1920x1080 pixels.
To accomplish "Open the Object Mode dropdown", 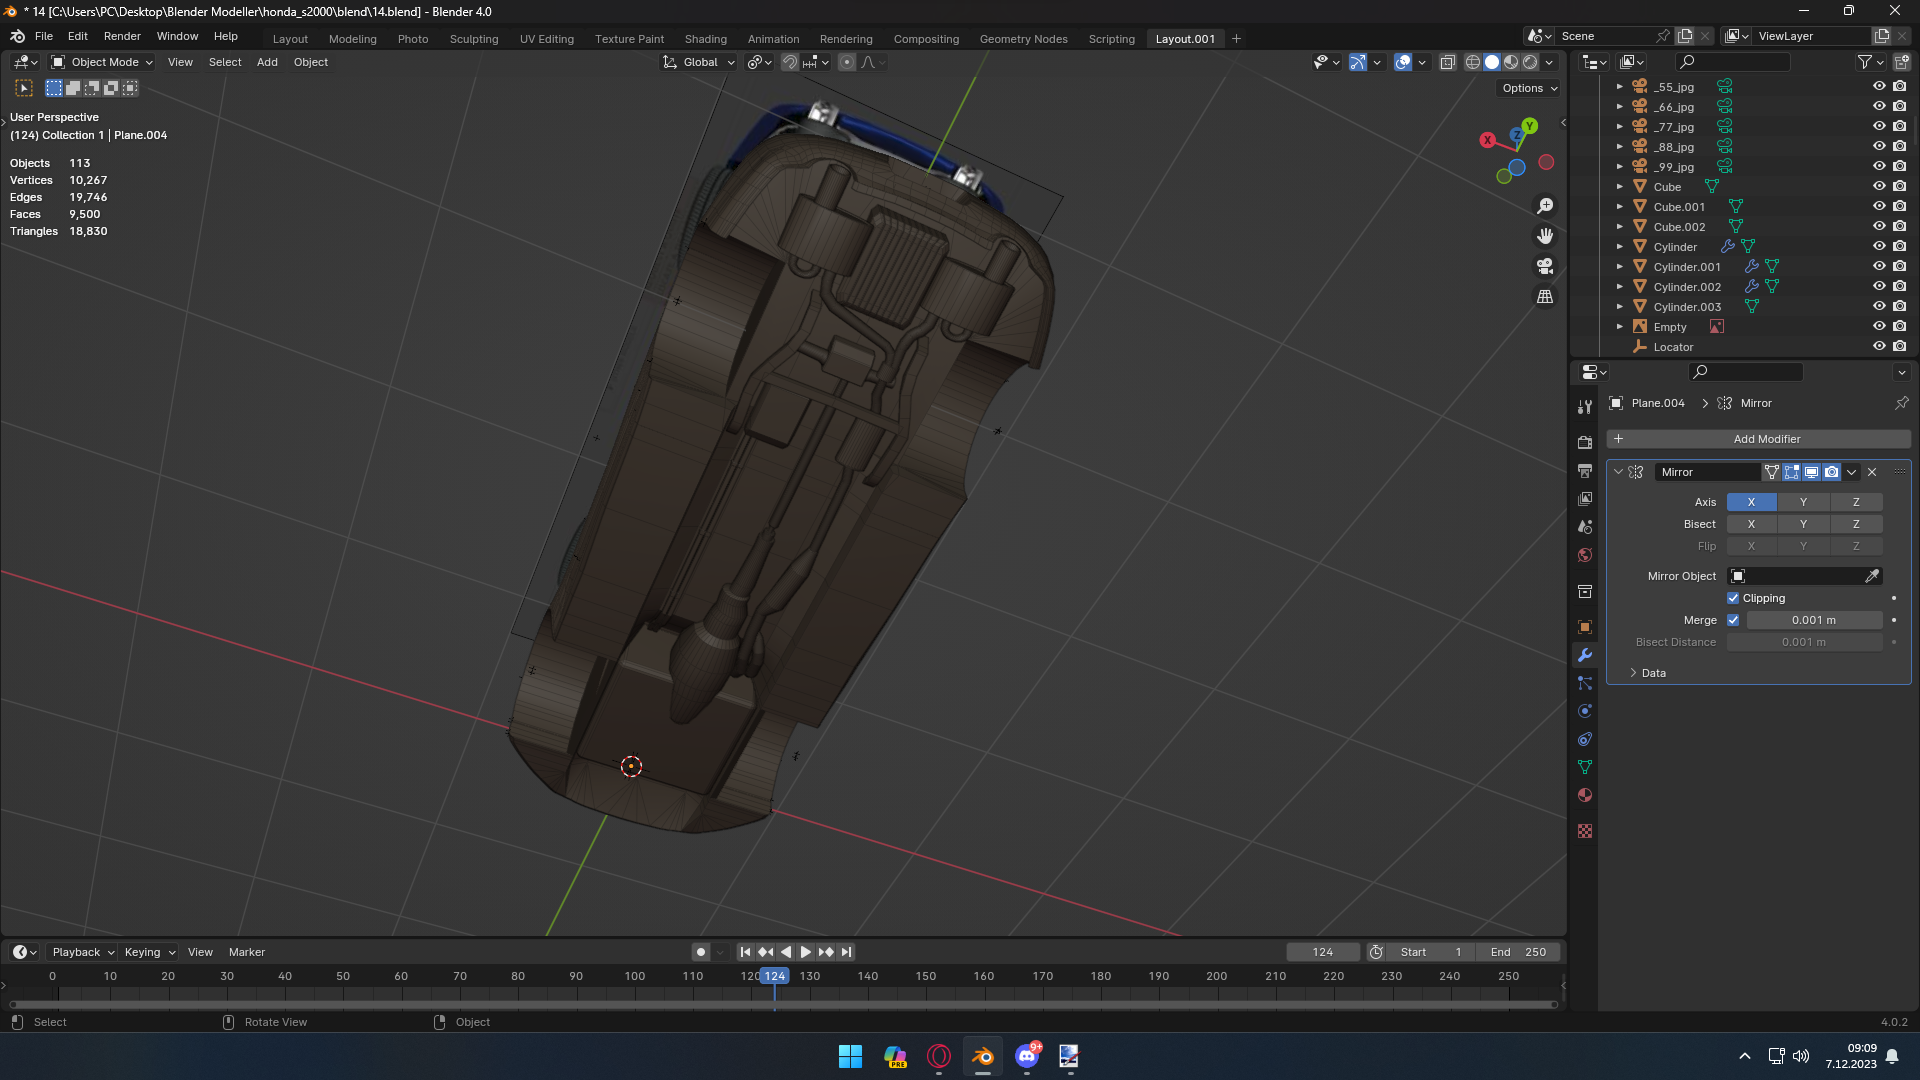I will (103, 62).
